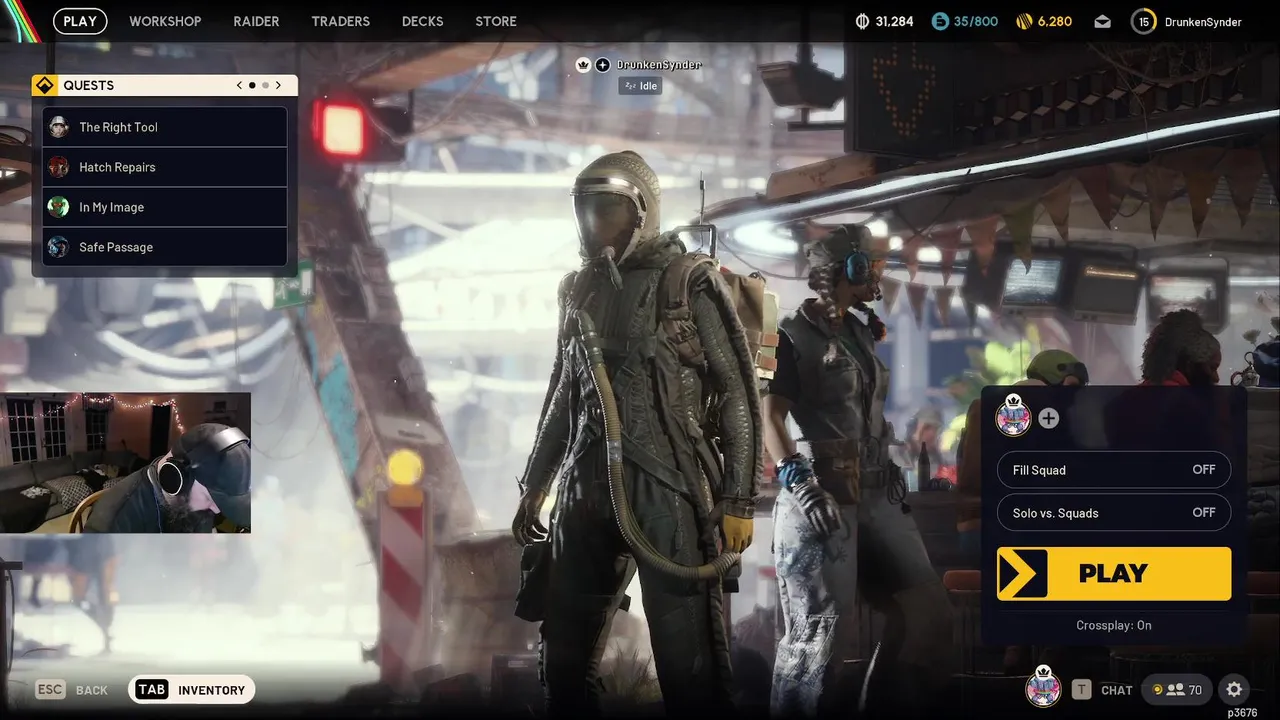Click the webcam overlay thumbnail

click(125, 462)
